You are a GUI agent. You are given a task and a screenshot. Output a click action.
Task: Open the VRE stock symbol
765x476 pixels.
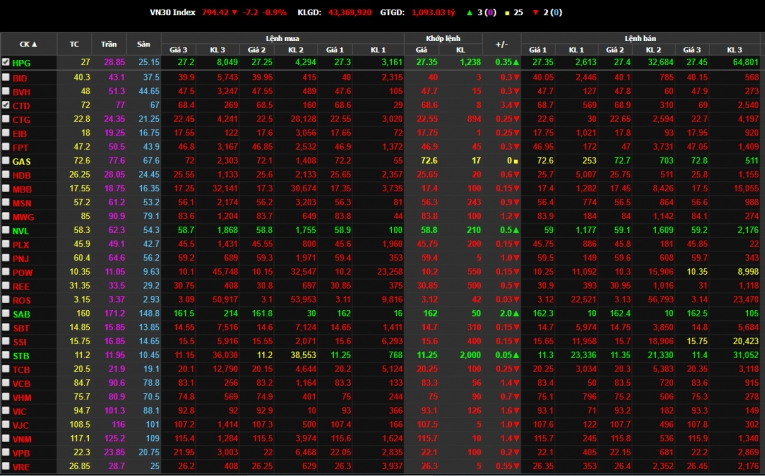pos(21,467)
